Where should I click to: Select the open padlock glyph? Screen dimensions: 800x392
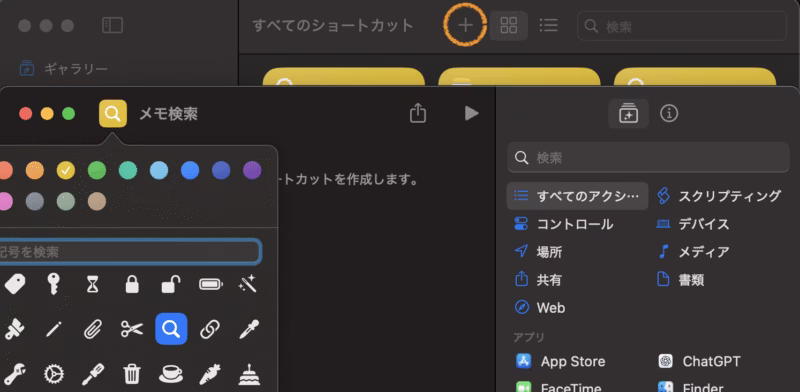171,284
